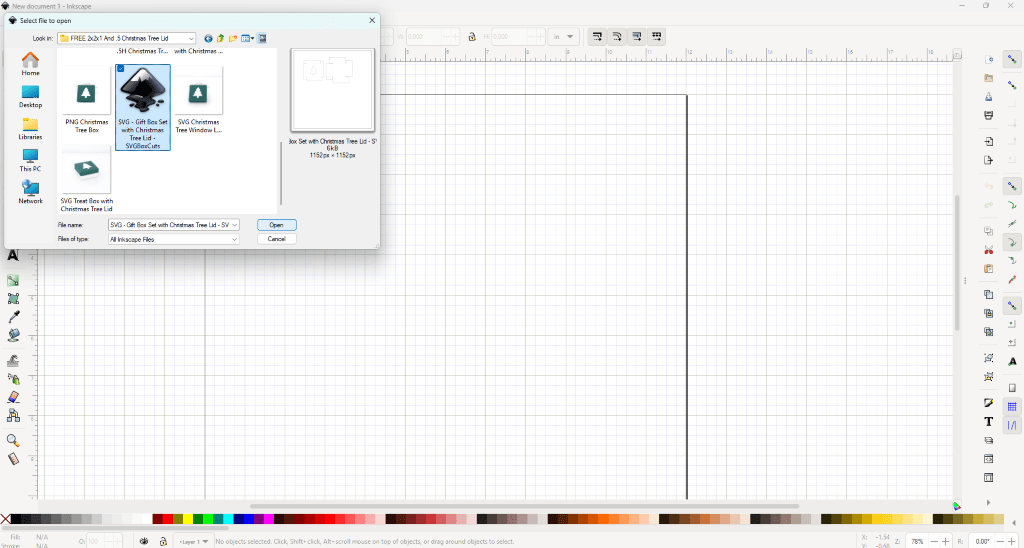Screen dimensions: 1024x548
Task: Expand the Look in folder dropdown
Action: pyautogui.click(x=190, y=39)
